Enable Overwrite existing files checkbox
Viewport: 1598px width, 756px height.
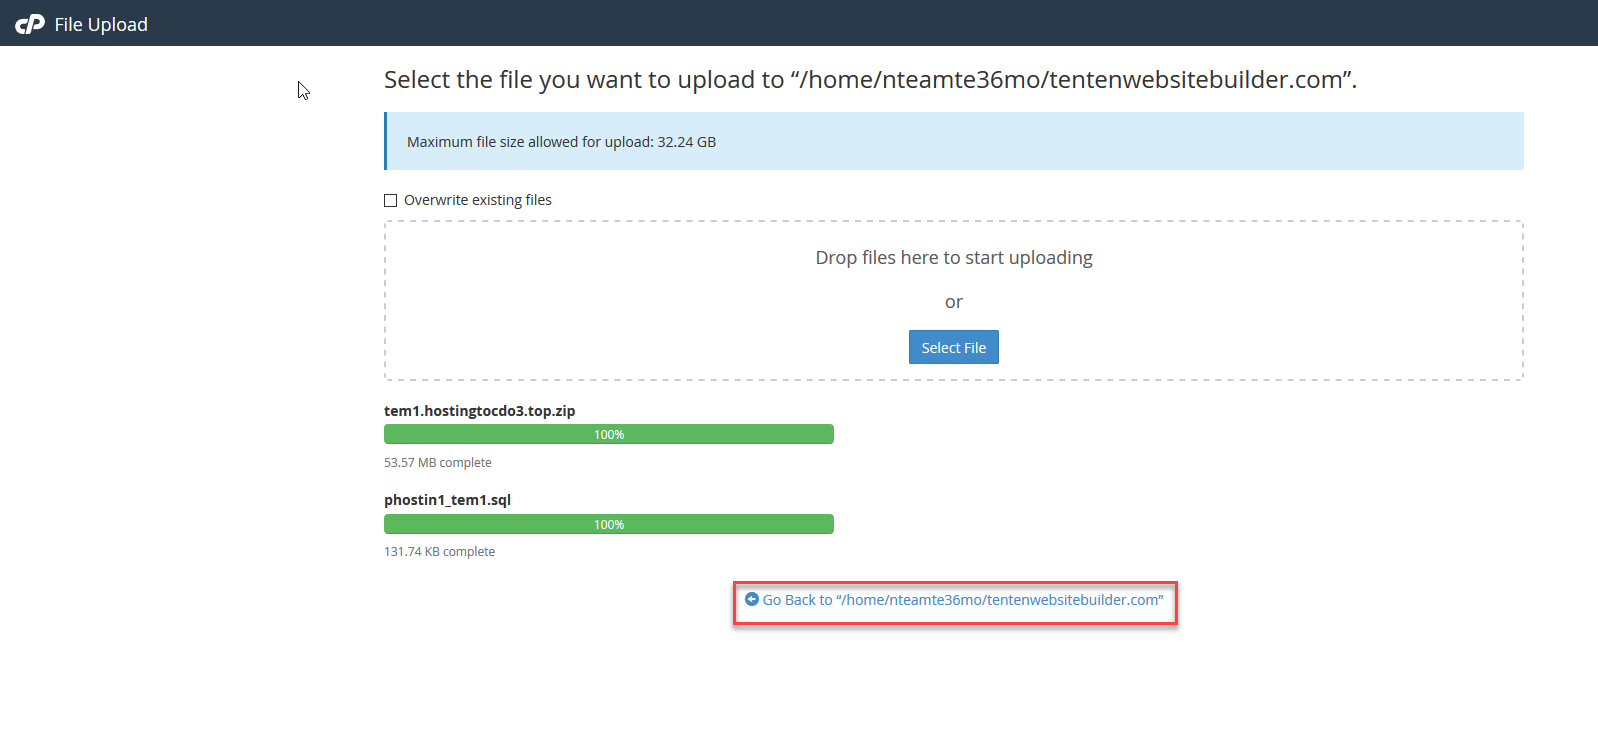[x=391, y=200]
